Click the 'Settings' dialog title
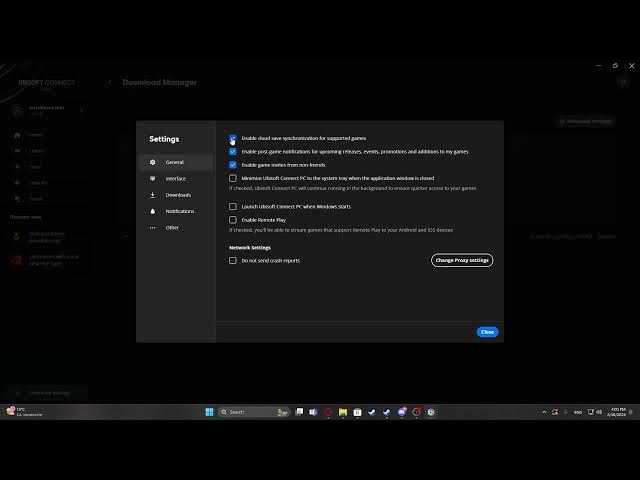 pos(164,139)
